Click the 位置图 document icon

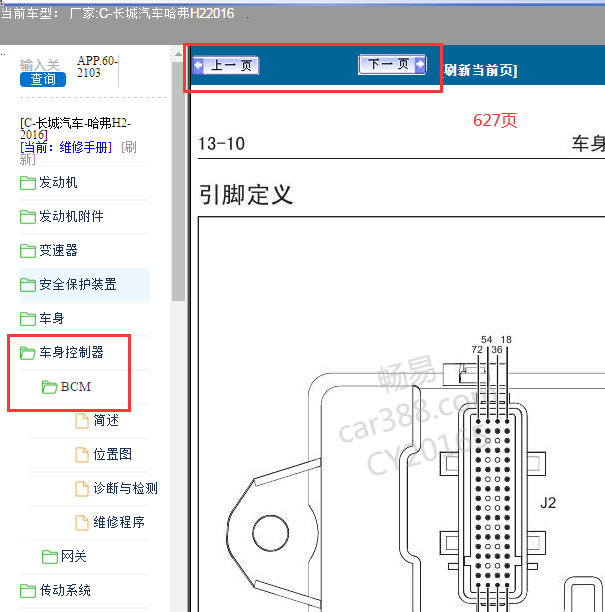coord(82,455)
